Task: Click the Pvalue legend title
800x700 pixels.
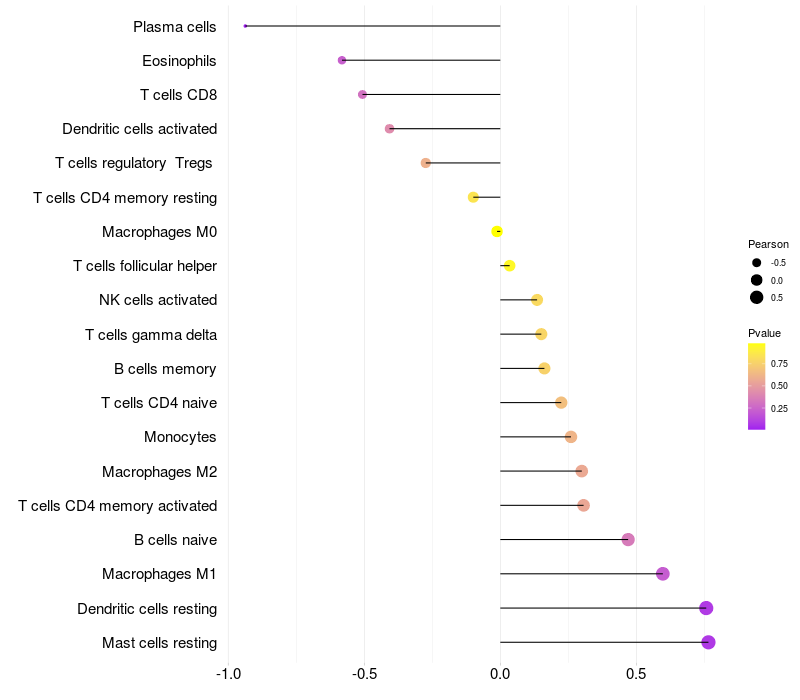Action: coord(764,333)
